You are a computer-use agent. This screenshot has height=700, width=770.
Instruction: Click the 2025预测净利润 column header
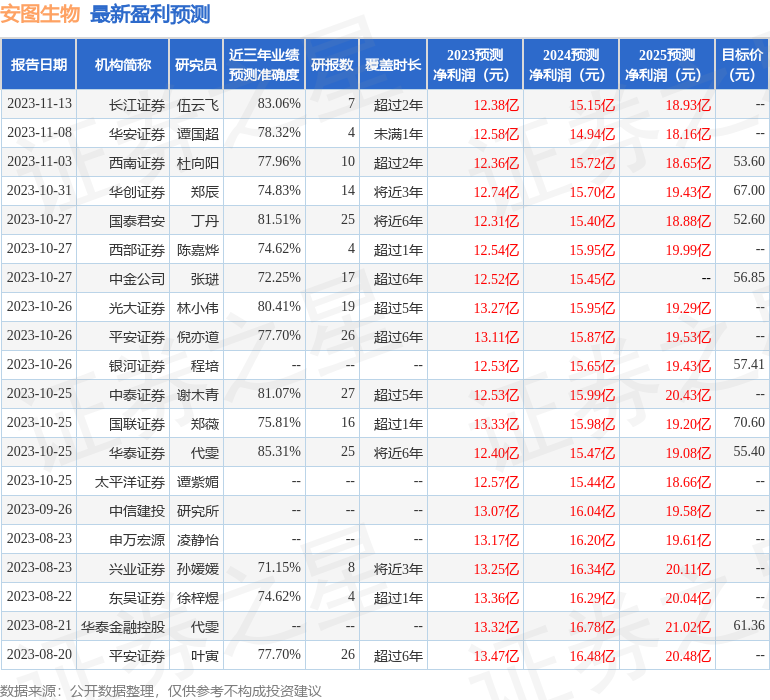tap(667, 64)
